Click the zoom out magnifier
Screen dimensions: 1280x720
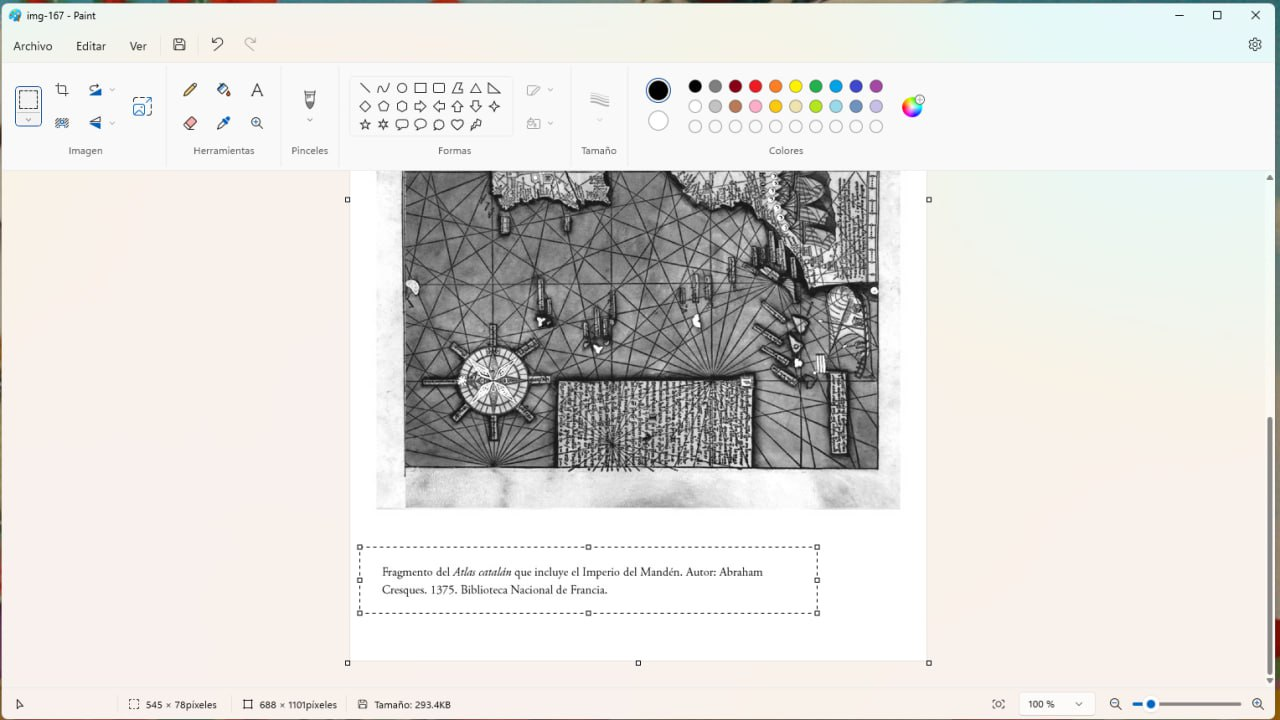pos(1115,704)
